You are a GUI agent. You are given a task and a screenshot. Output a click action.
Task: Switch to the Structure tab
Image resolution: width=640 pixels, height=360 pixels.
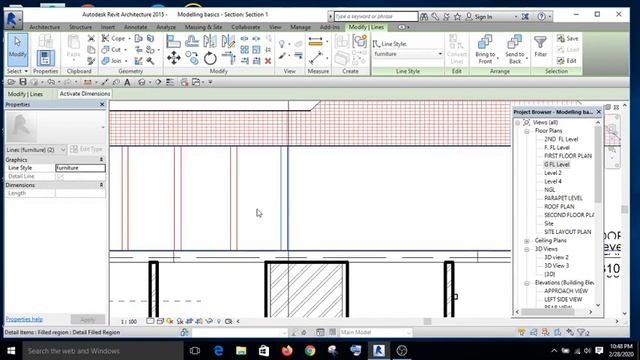(80, 27)
